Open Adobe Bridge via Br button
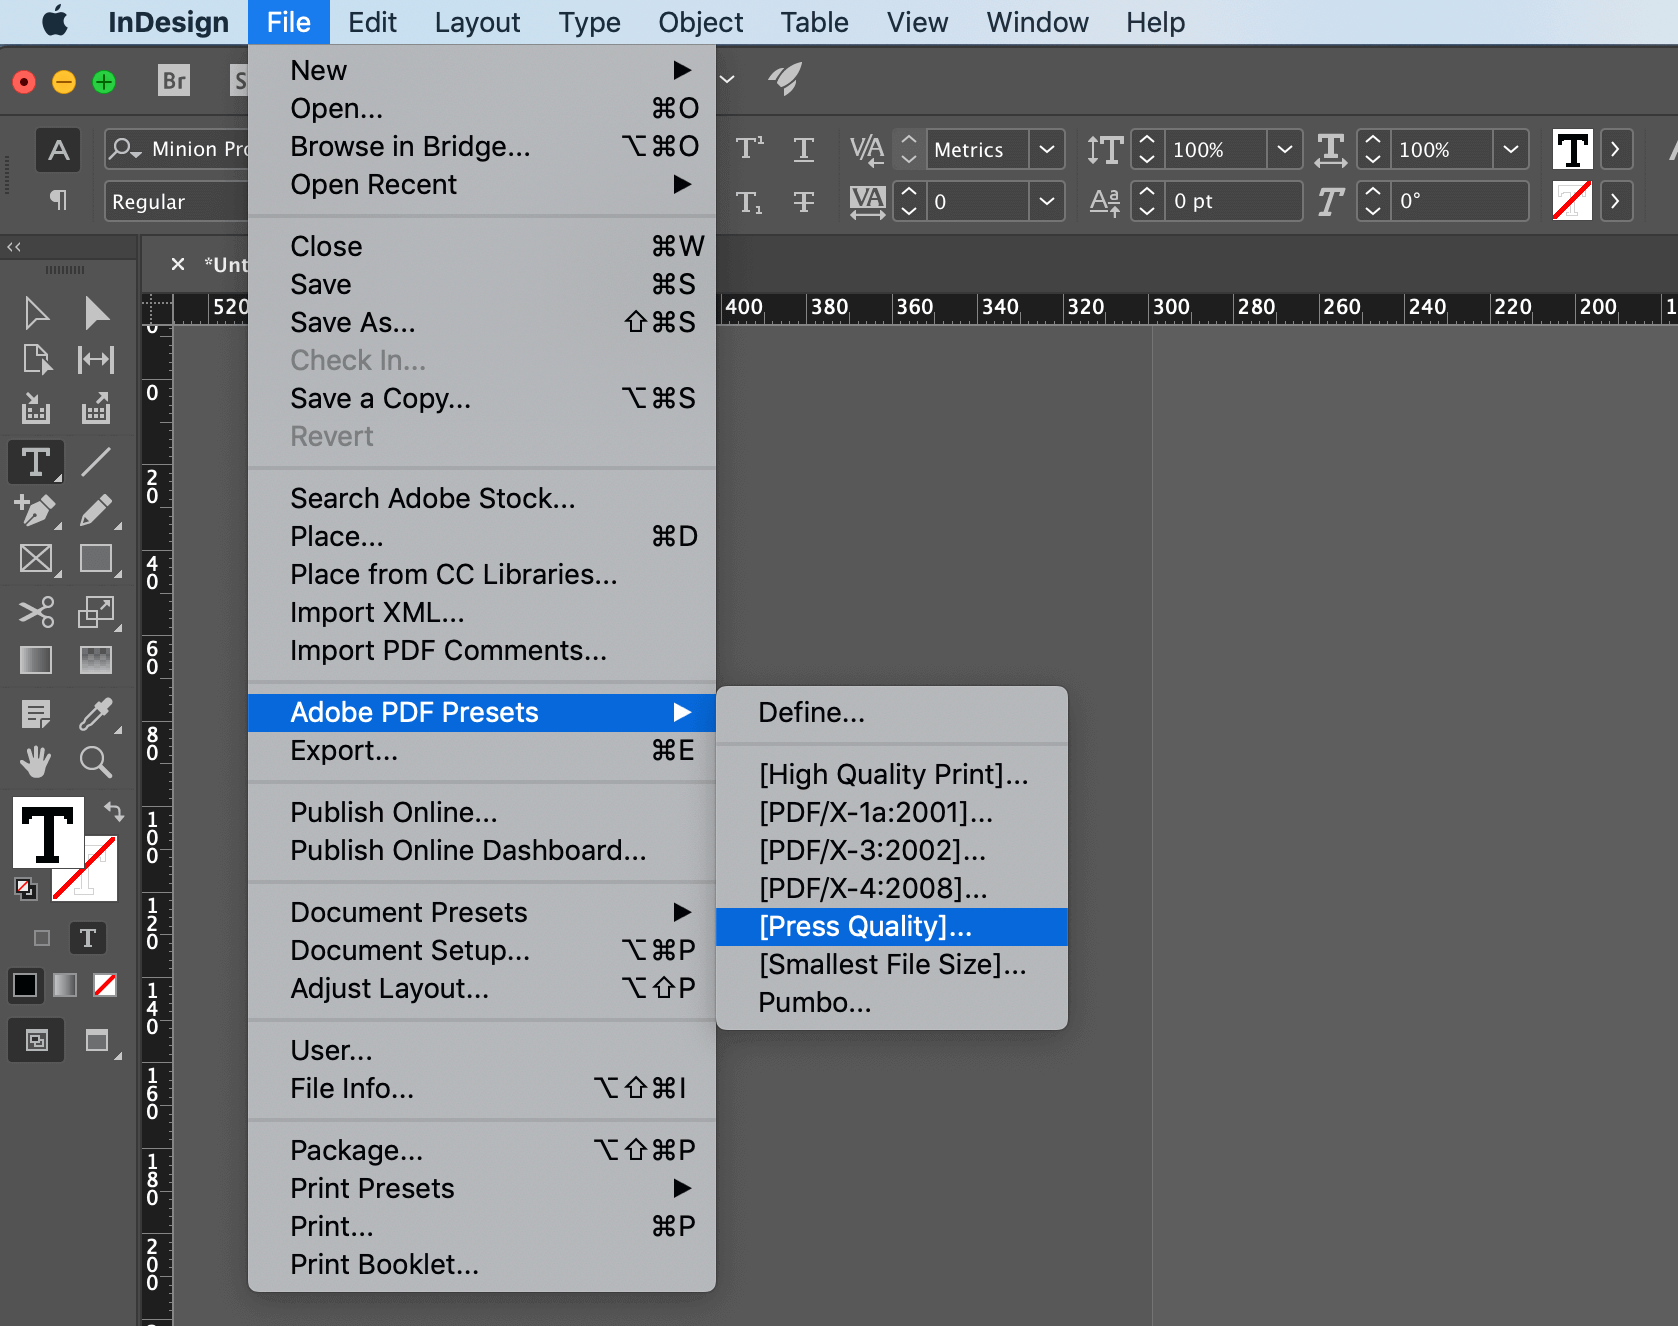This screenshot has width=1678, height=1326. (x=174, y=81)
